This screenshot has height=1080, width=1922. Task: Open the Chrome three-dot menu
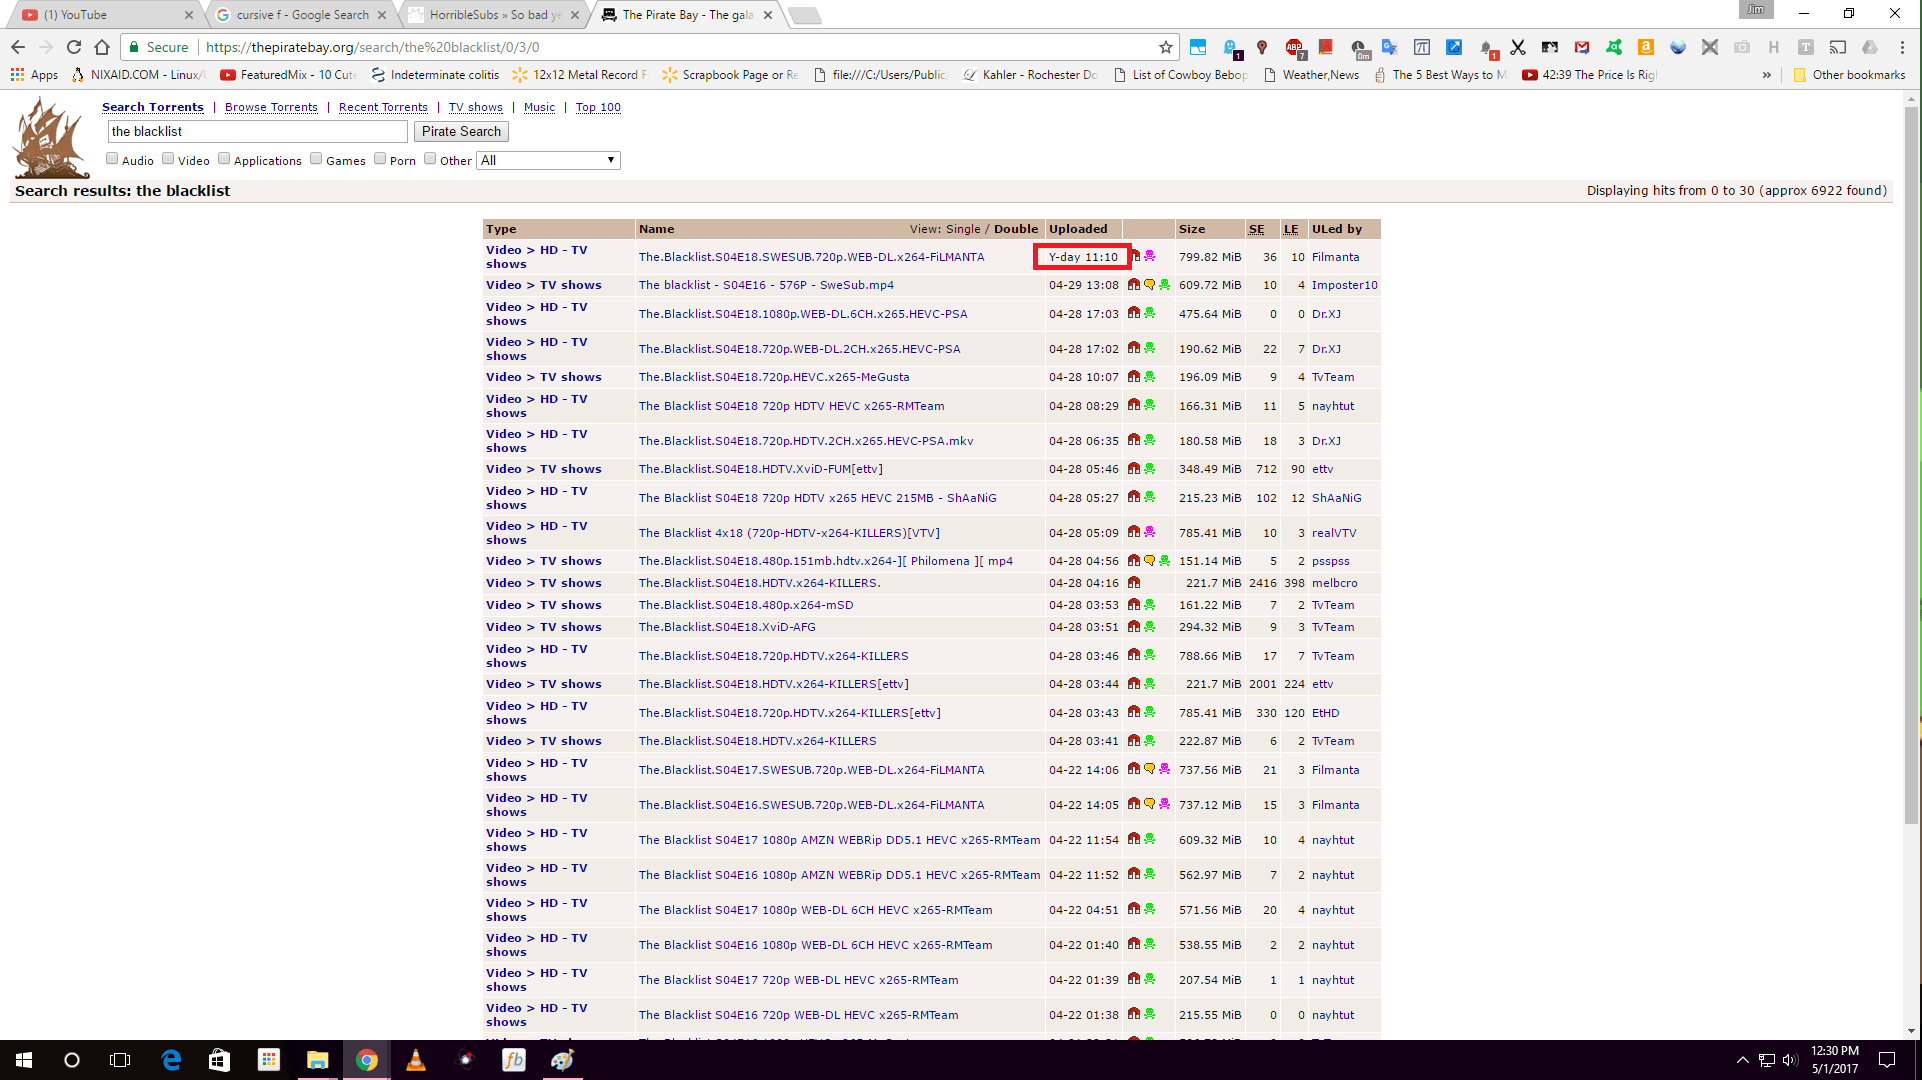coord(1902,47)
